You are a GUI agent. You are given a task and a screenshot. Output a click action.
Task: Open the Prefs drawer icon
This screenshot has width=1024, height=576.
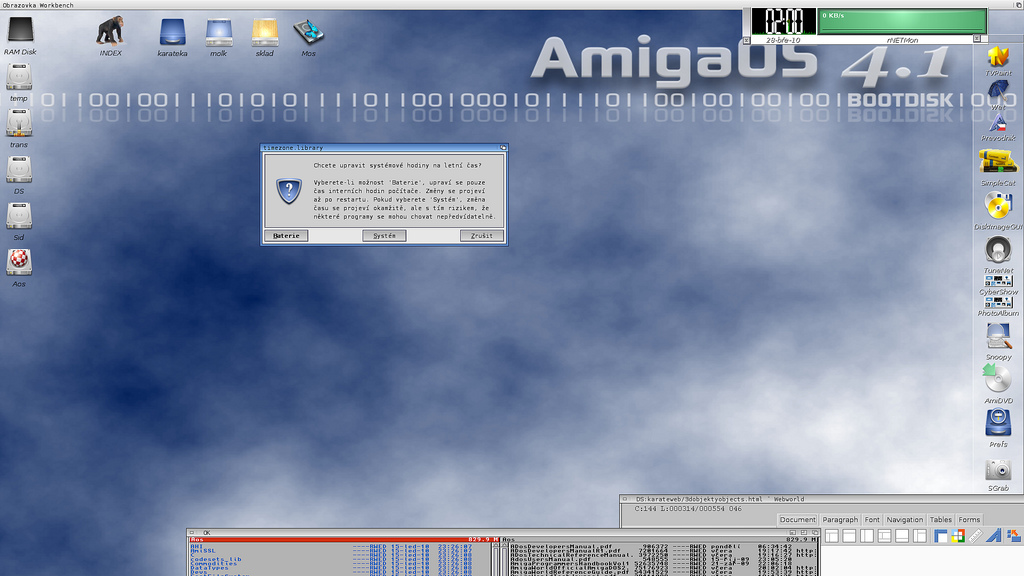click(997, 423)
